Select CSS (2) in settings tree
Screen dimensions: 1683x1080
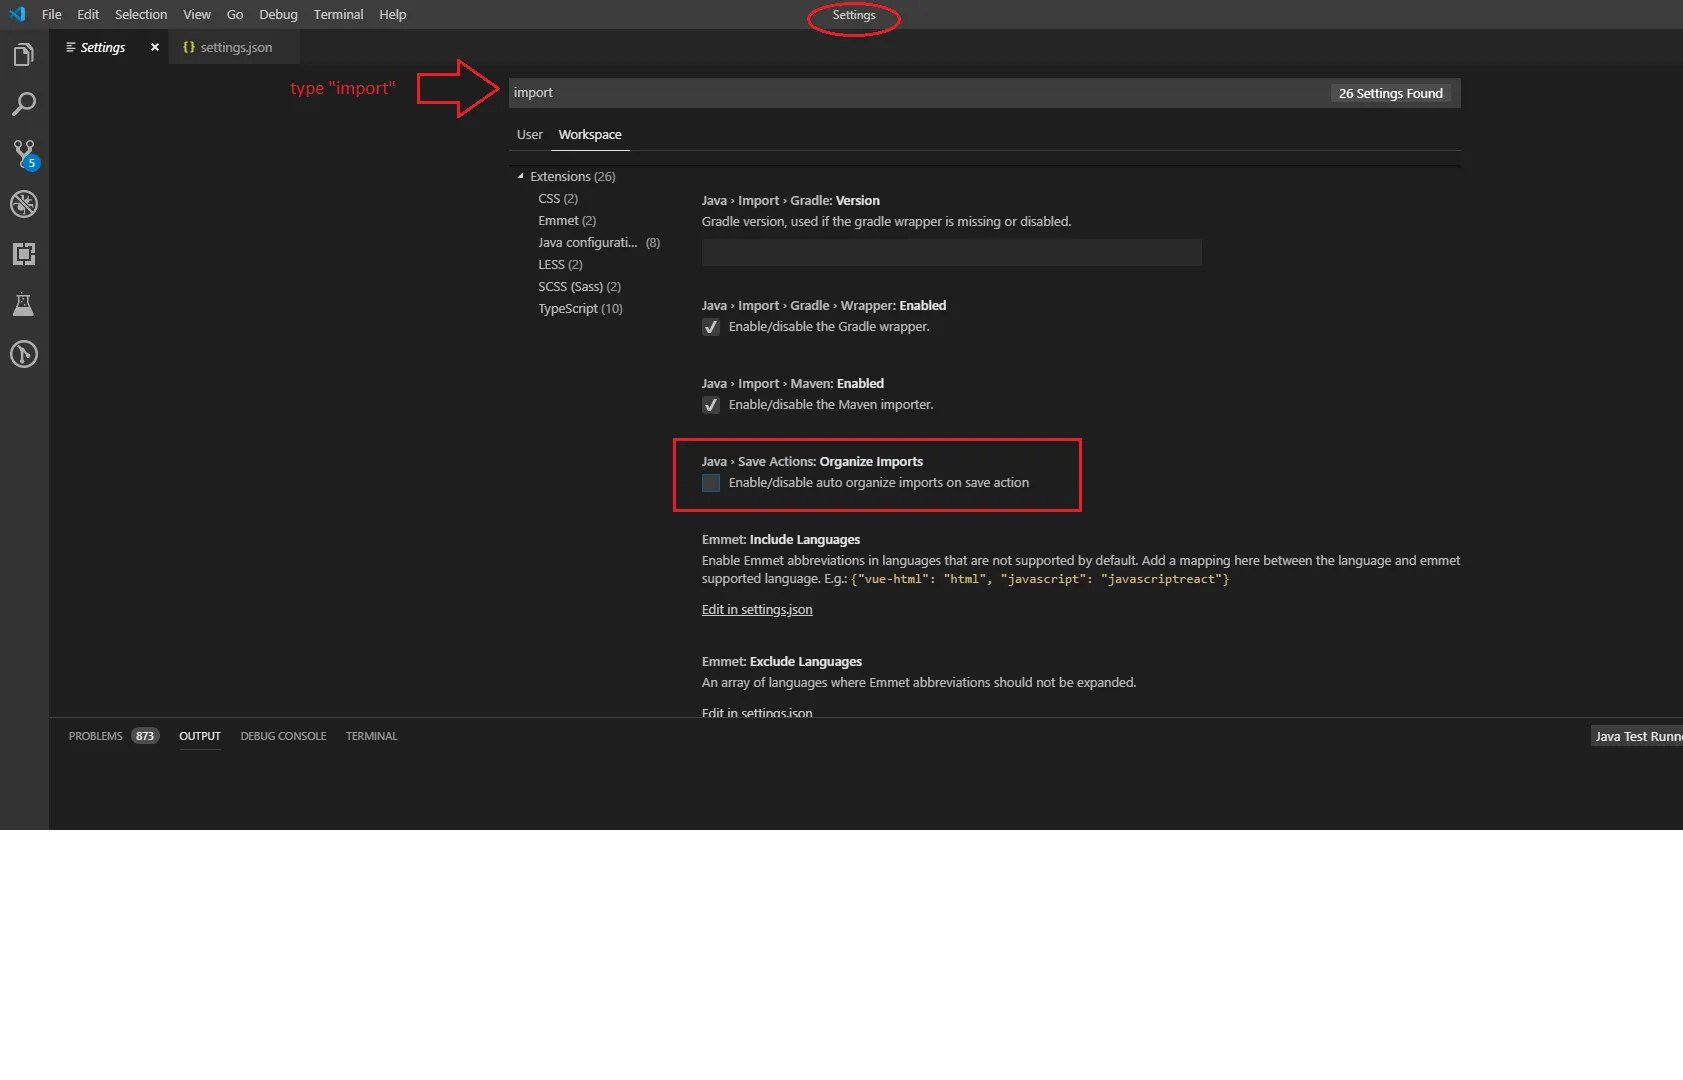tap(558, 198)
